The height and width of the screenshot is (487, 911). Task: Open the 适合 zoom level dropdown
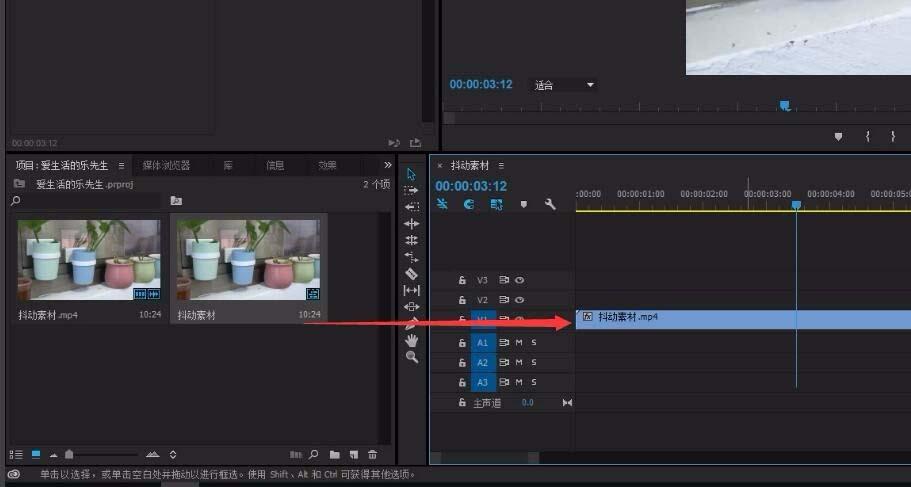point(565,85)
